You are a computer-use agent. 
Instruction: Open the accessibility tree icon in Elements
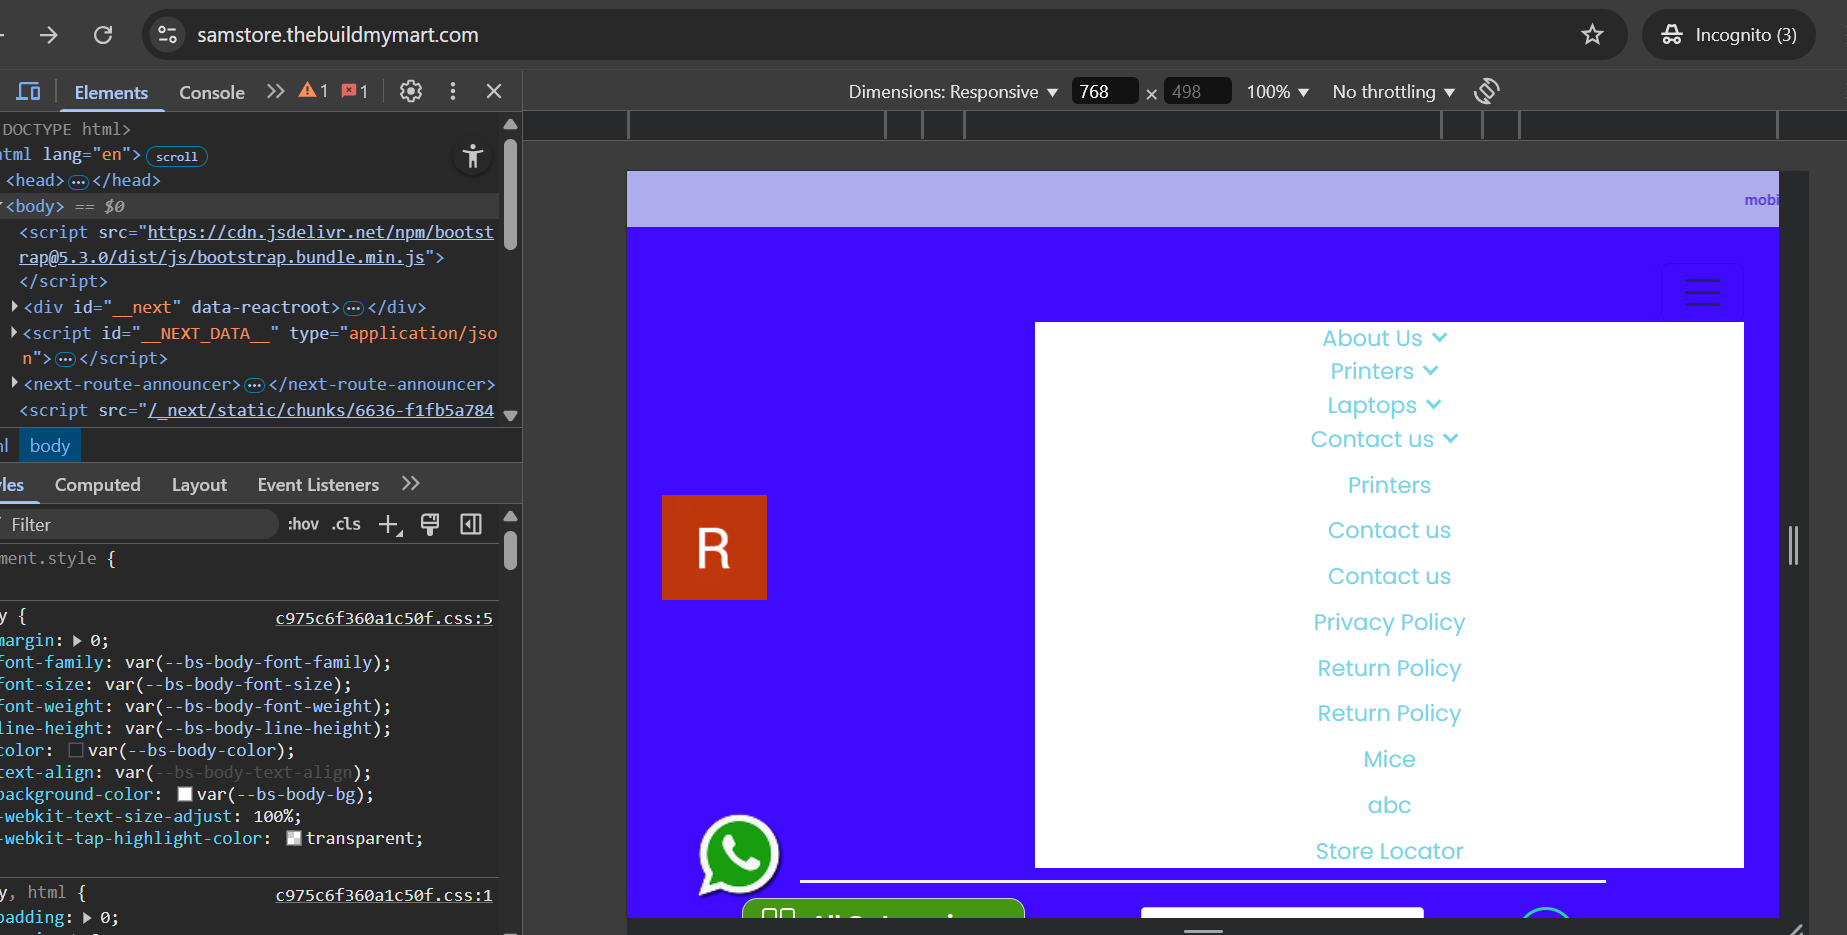pos(473,156)
